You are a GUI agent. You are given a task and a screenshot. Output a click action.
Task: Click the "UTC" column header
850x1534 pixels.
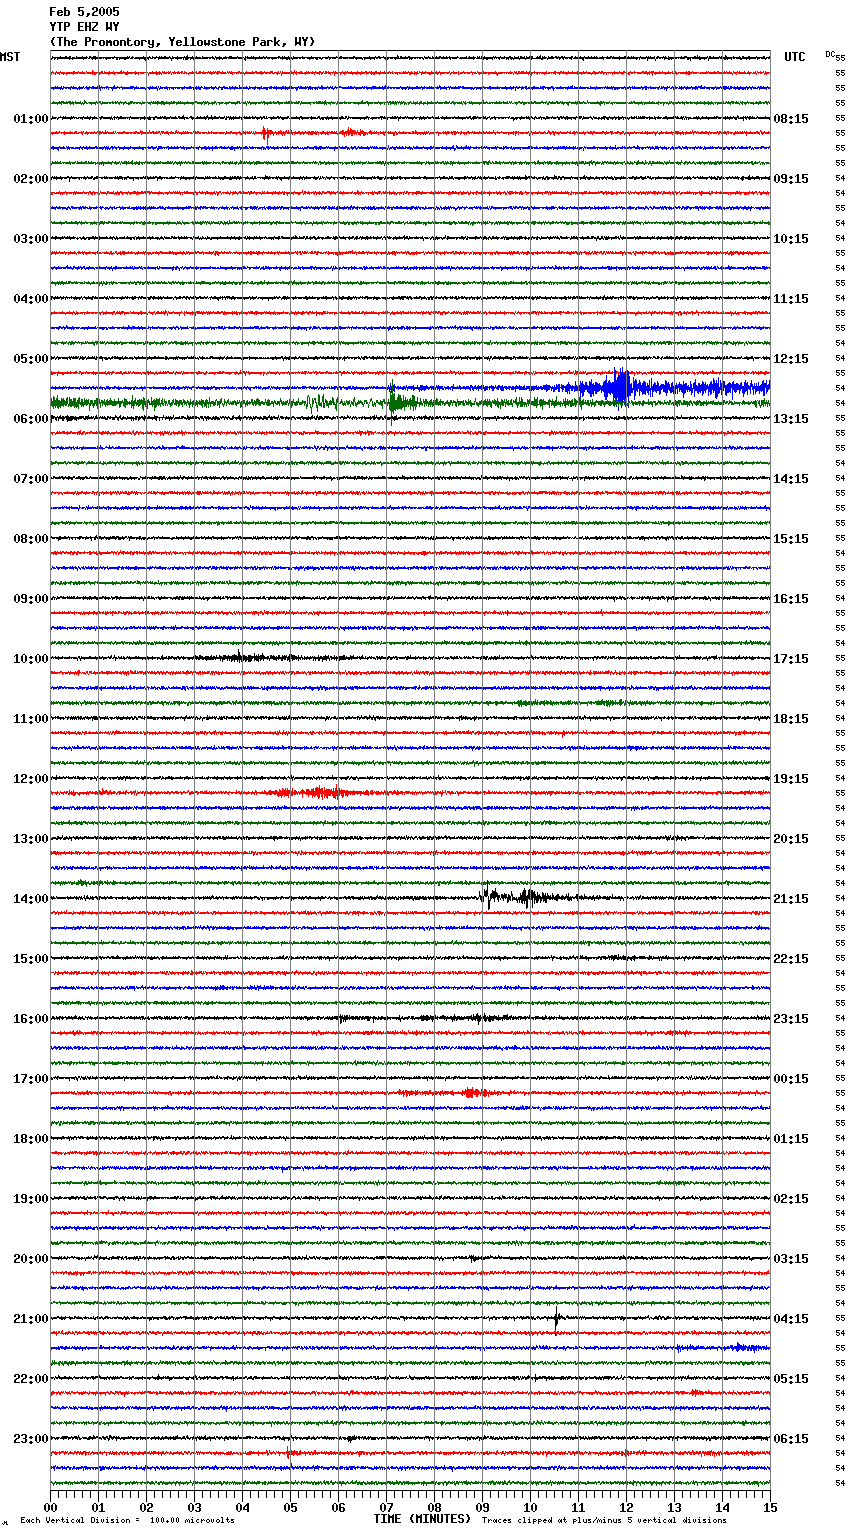[795, 57]
